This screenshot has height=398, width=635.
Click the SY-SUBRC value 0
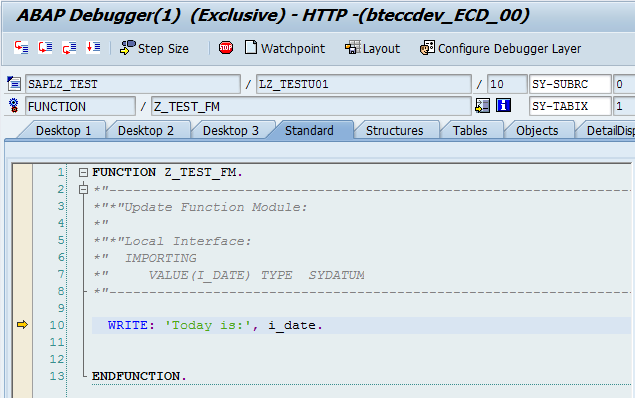pyautogui.click(x=624, y=84)
